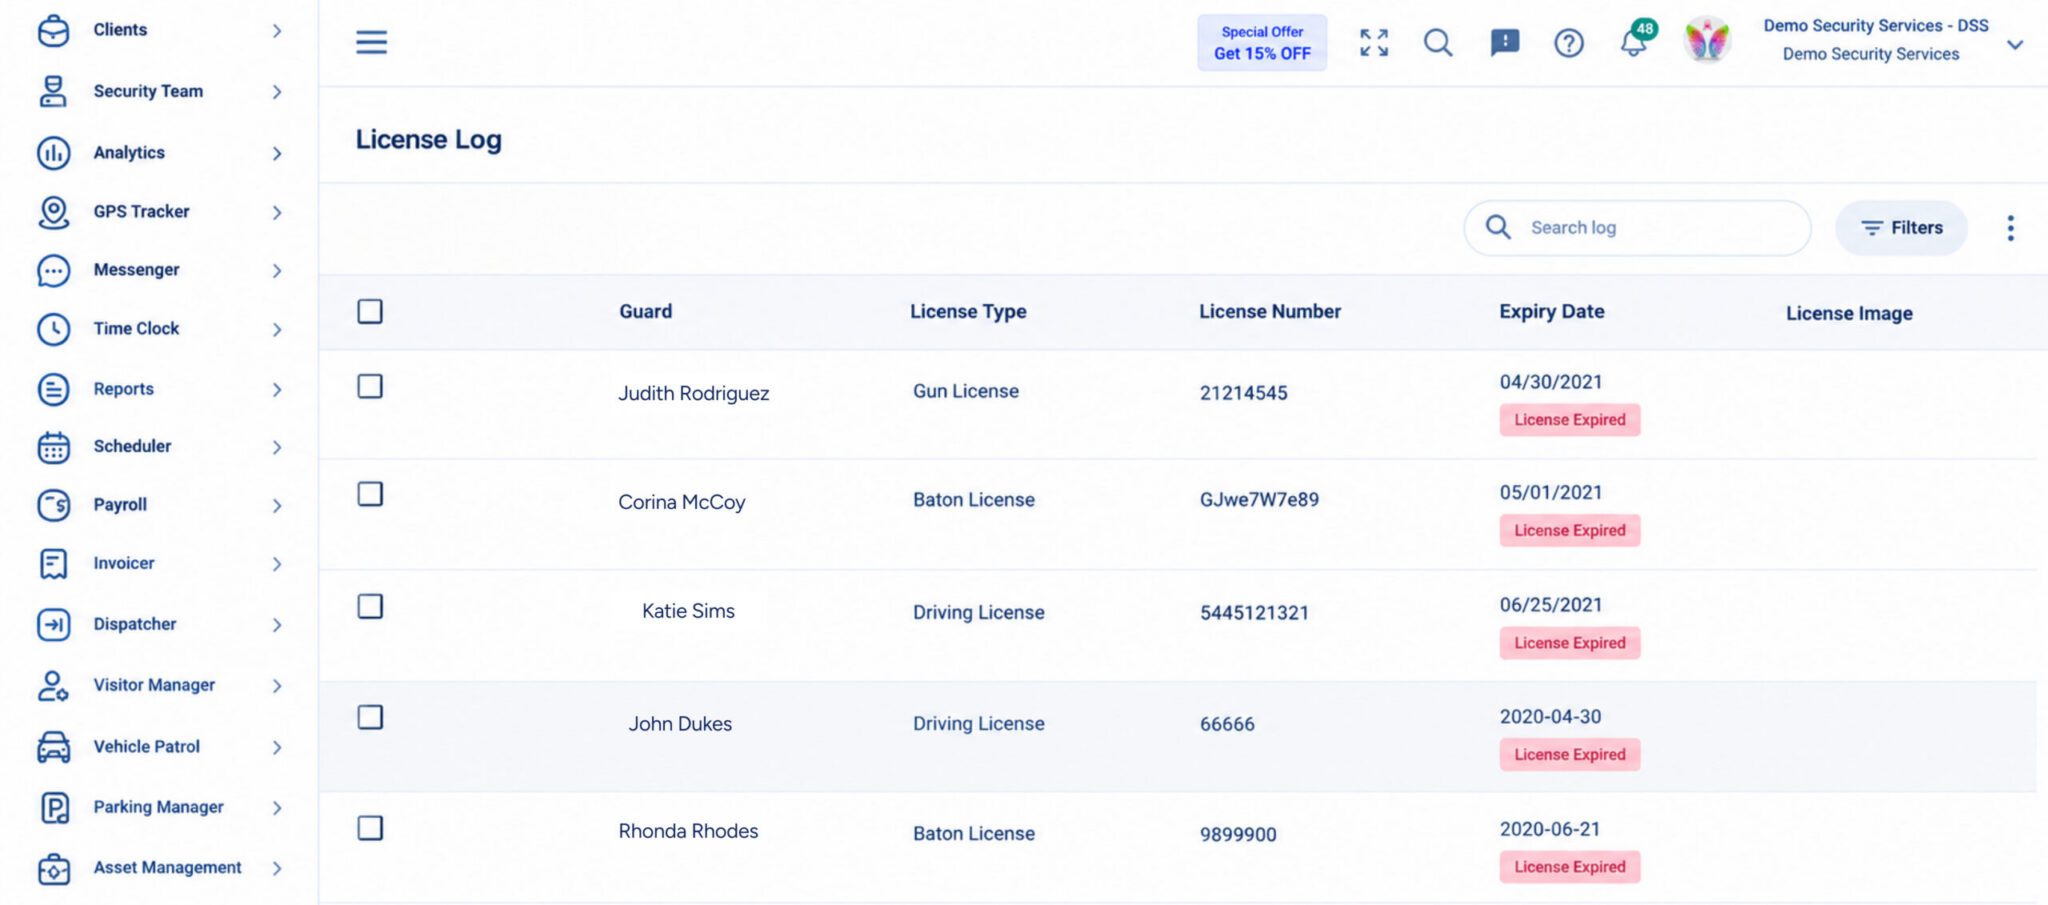Click the Security Team sidebar icon
The width and height of the screenshot is (2048, 905).
53,91
